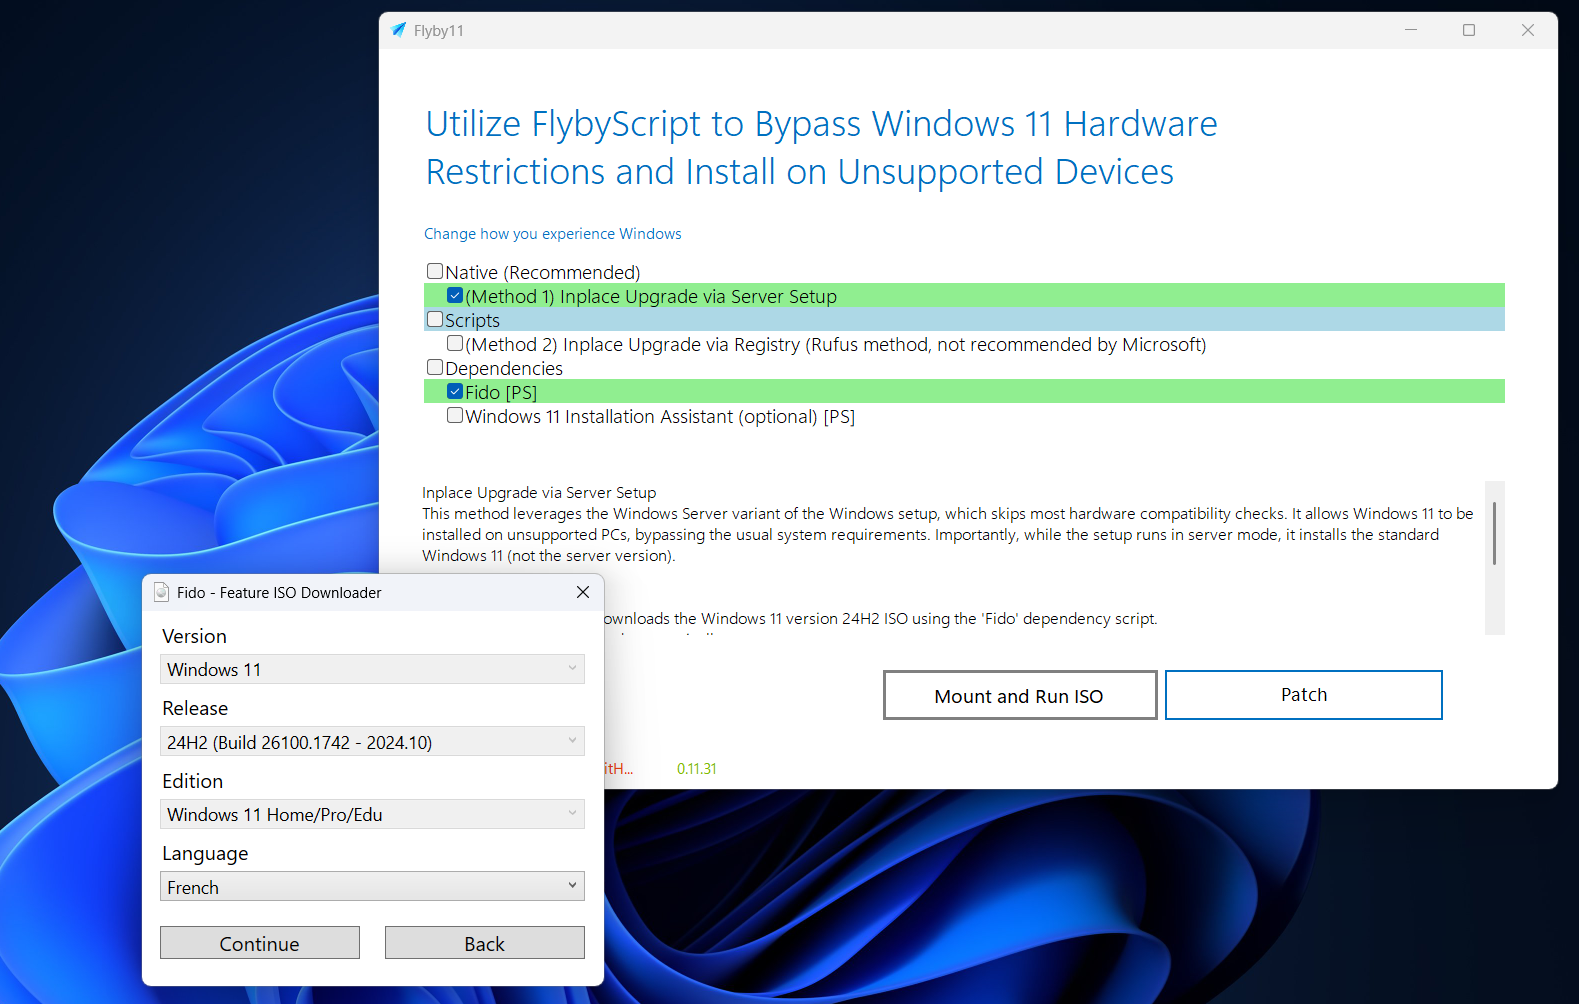Open the Release dropdown showing 24H2 build
The image size is (1579, 1004).
[372, 742]
